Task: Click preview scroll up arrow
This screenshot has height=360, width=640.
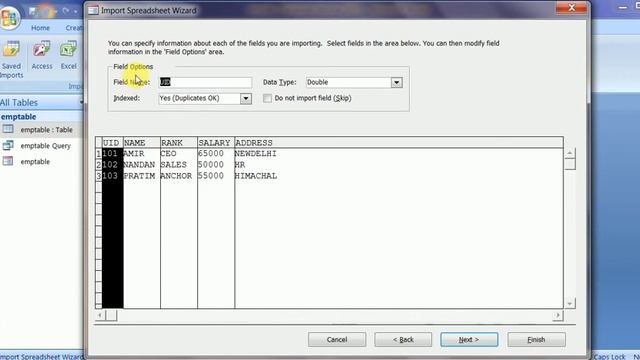Action: point(570,153)
